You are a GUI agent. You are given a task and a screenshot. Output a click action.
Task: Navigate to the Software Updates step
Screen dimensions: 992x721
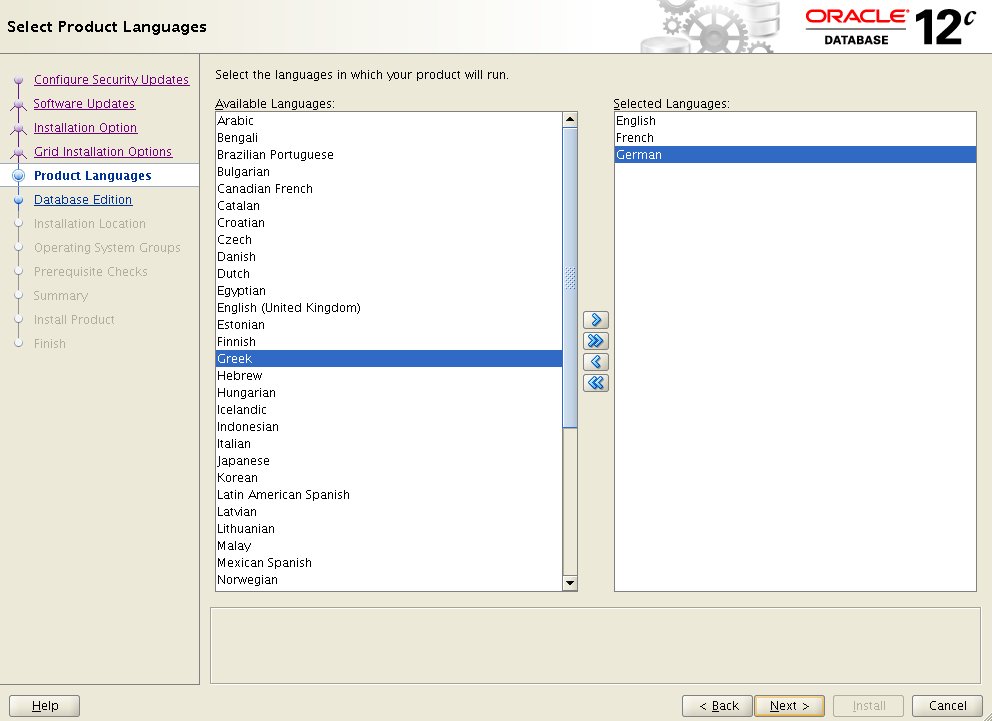85,103
